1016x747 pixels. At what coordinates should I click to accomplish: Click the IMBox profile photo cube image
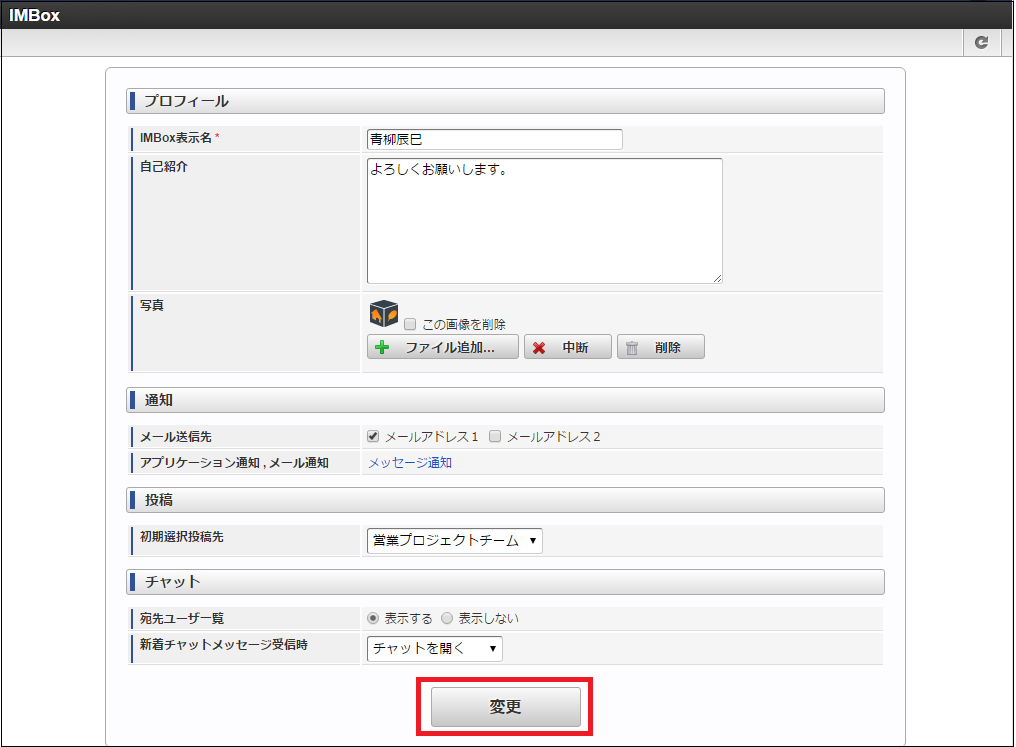point(384,314)
